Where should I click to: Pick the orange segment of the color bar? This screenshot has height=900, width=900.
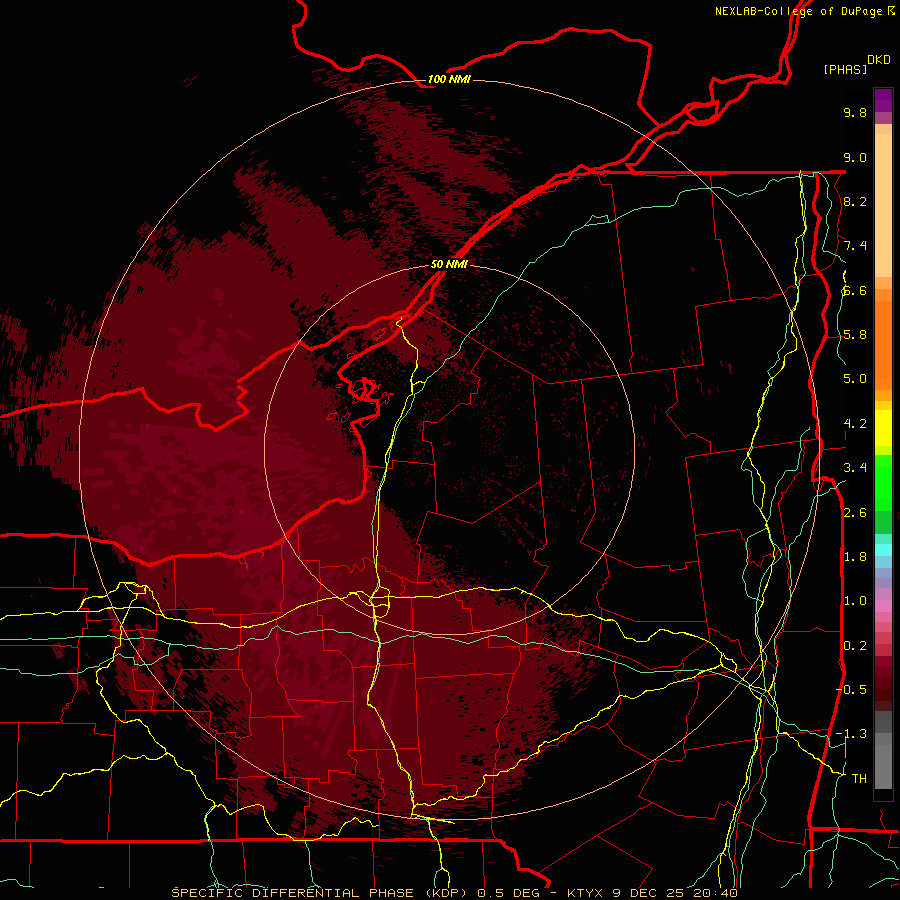883,344
